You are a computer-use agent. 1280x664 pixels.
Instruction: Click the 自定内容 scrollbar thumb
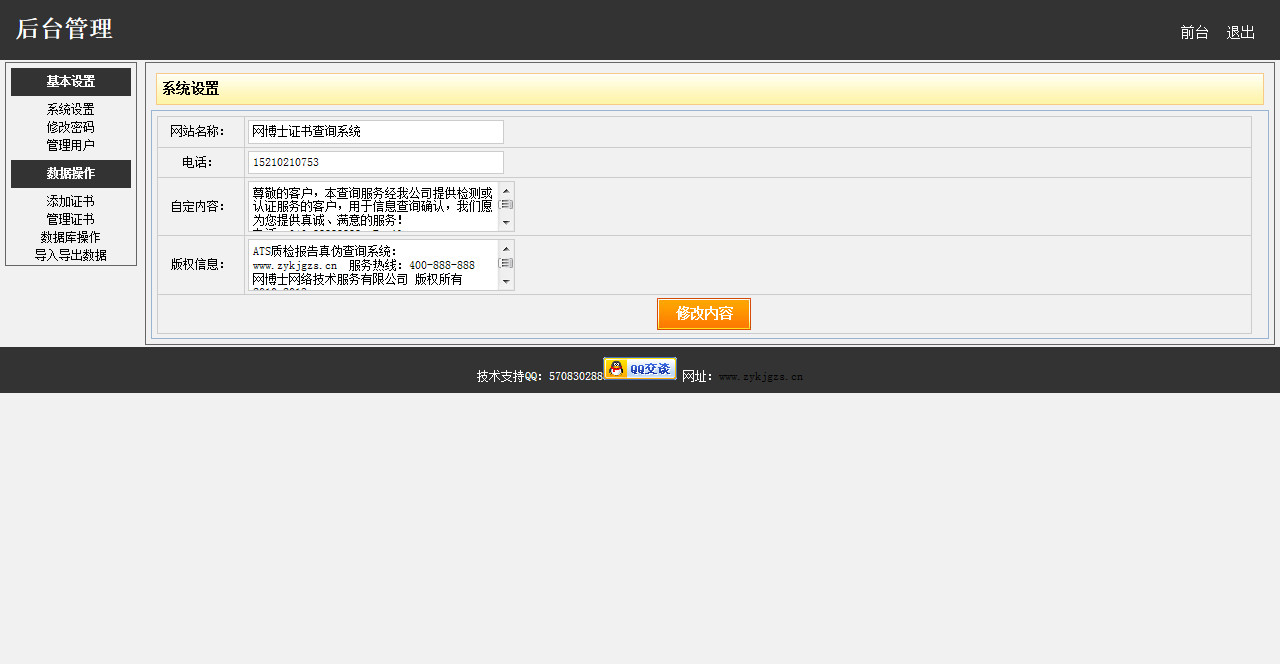(x=506, y=204)
